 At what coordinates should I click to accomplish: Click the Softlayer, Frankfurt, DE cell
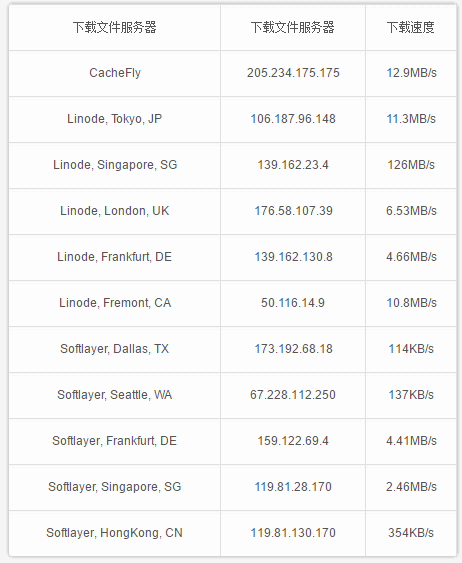tap(115, 441)
